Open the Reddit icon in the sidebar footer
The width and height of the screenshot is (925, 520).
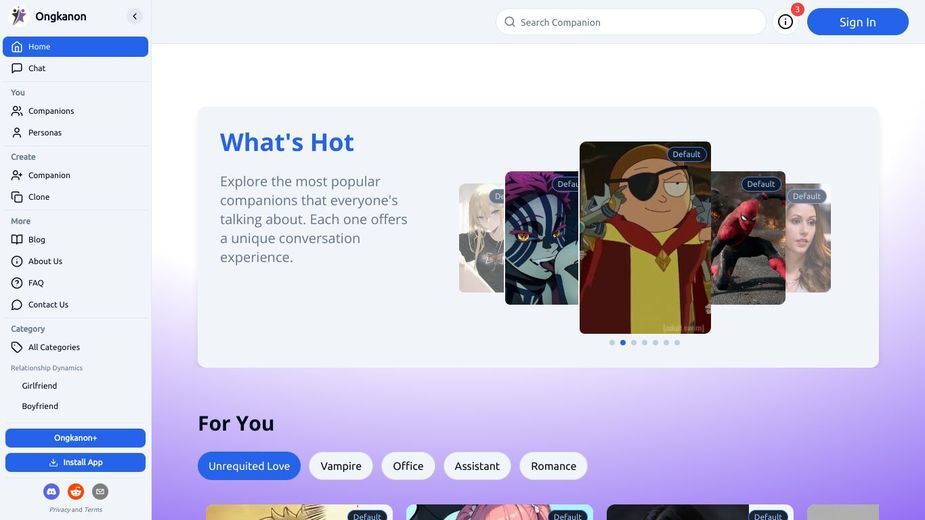pyautogui.click(x=76, y=491)
